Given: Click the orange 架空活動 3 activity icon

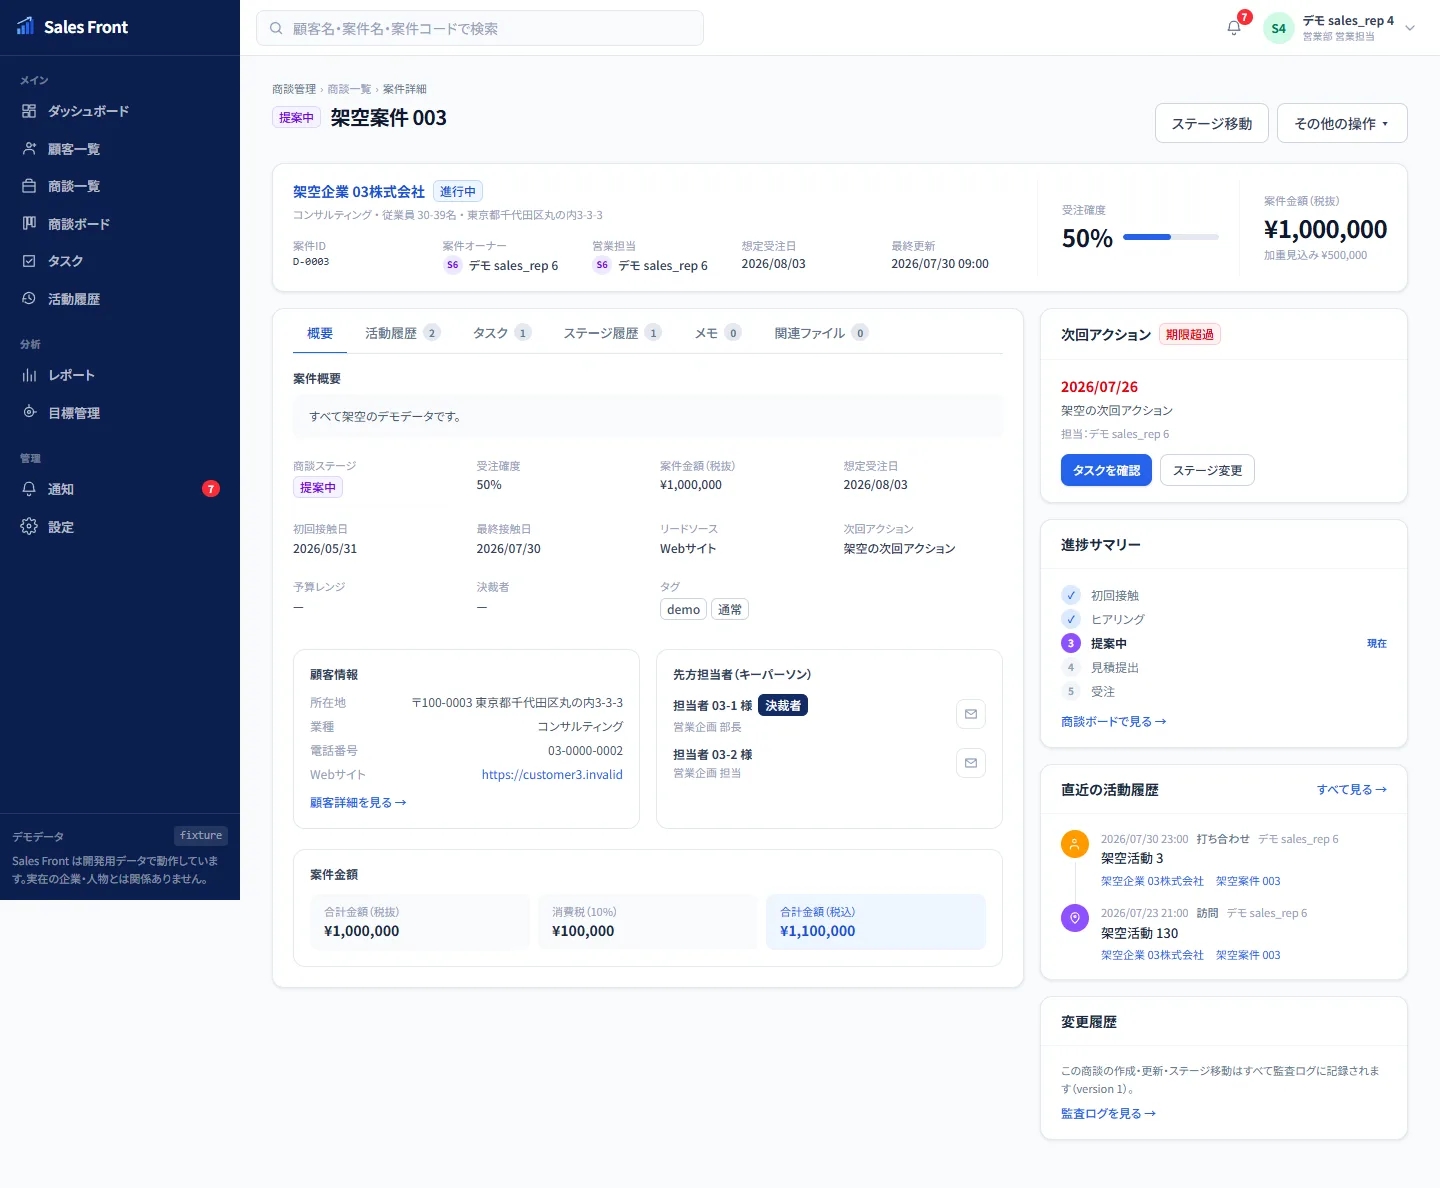Looking at the screenshot, I should (x=1075, y=844).
